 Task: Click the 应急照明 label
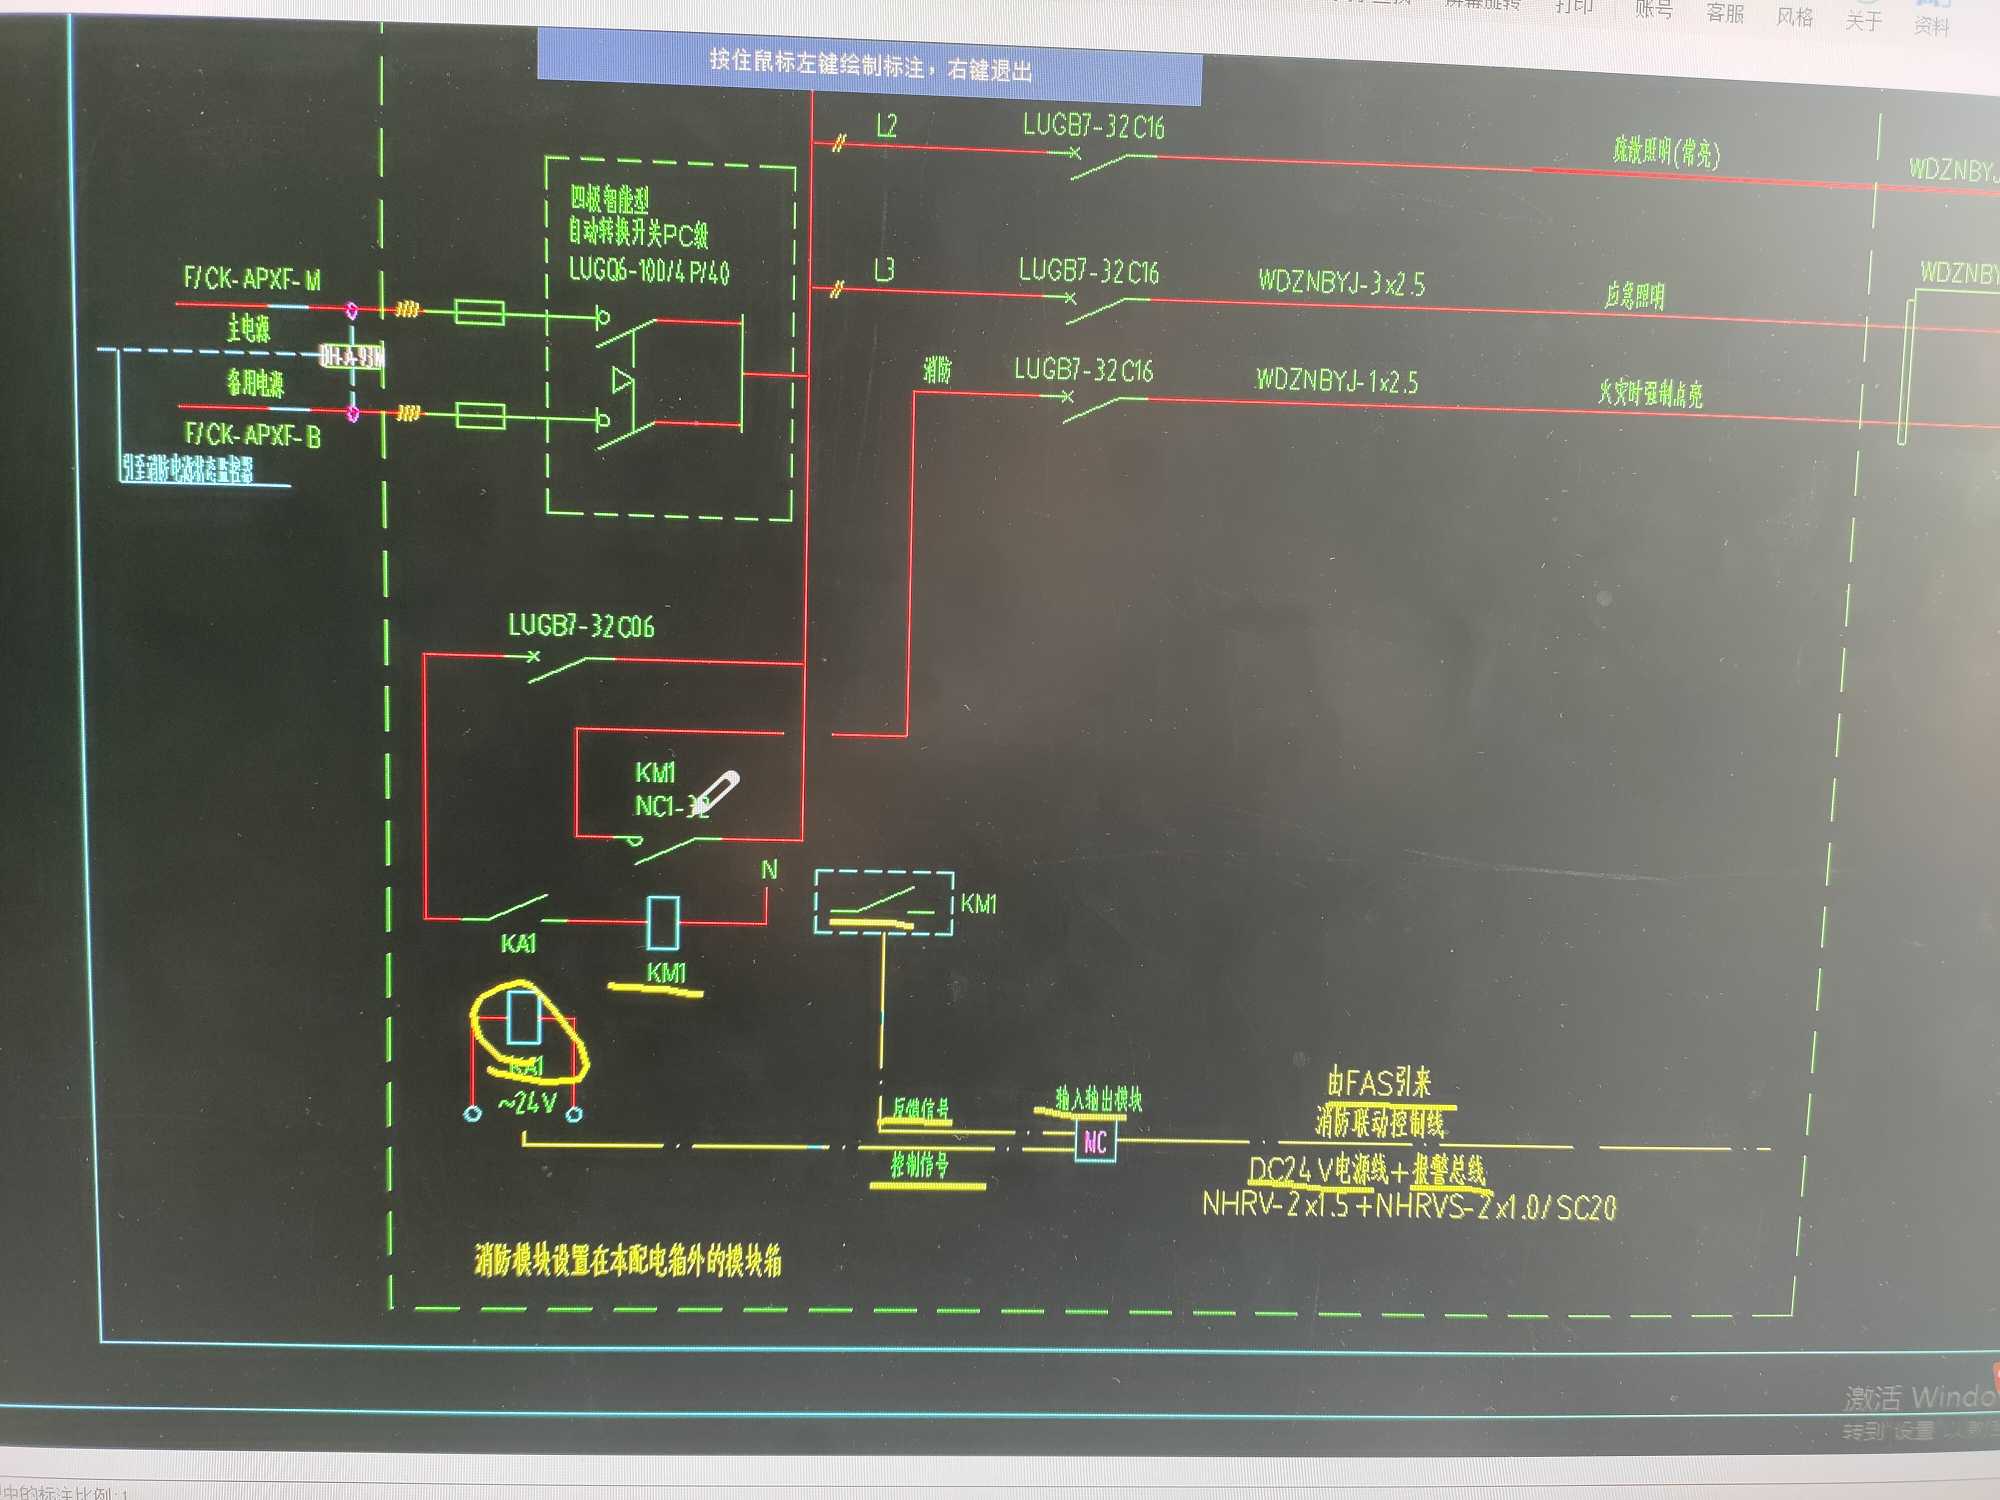1635,296
